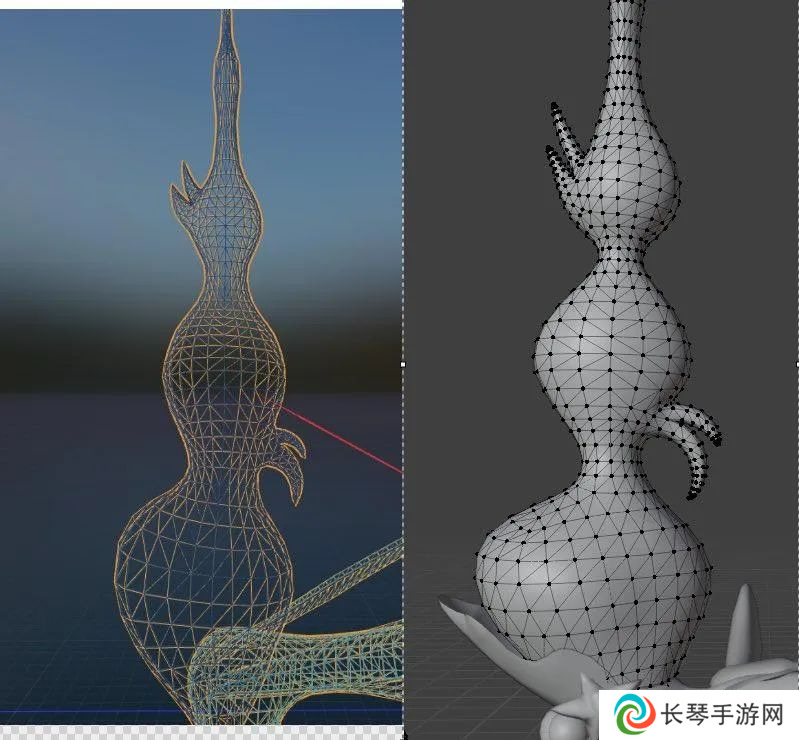Viewport: 799px width, 740px height.
Task: Select the gray shaded gourd mesh image
Action: [x=601, y=370]
